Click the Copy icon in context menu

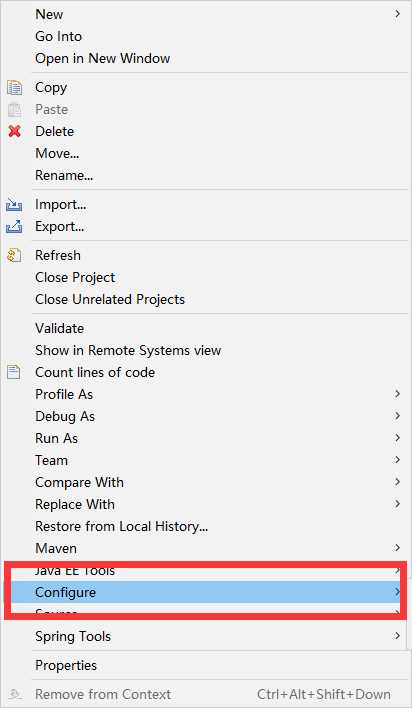point(14,88)
